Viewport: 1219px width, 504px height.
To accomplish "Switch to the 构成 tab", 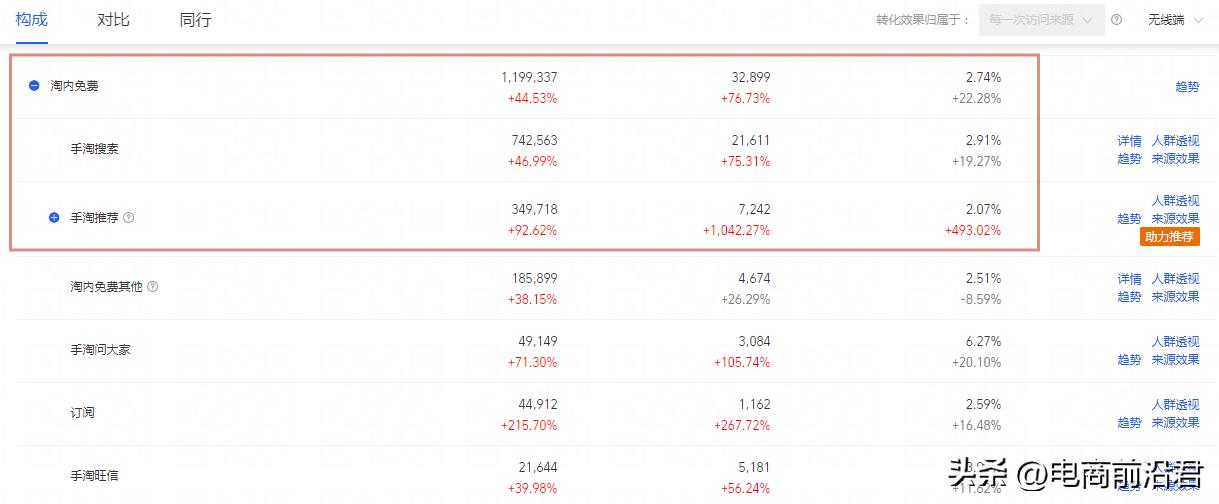I will pyautogui.click(x=31, y=20).
